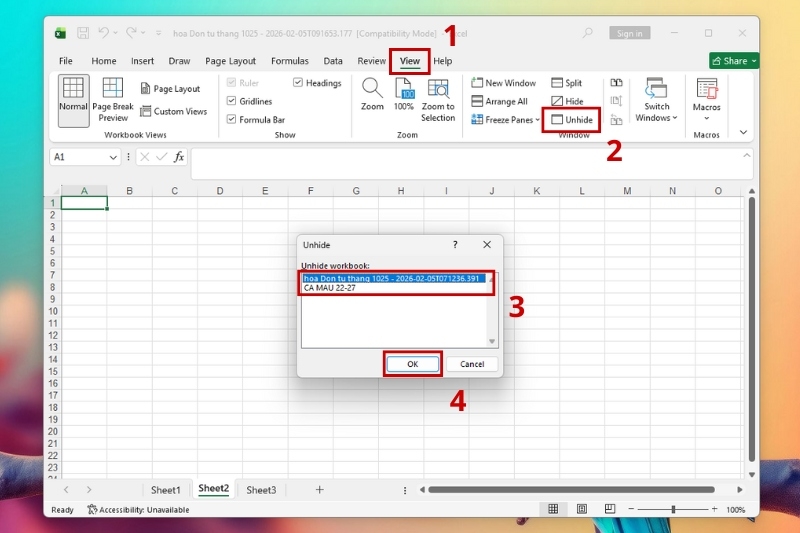The image size is (800, 533).
Task: Open a New Window
Action: tap(504, 83)
